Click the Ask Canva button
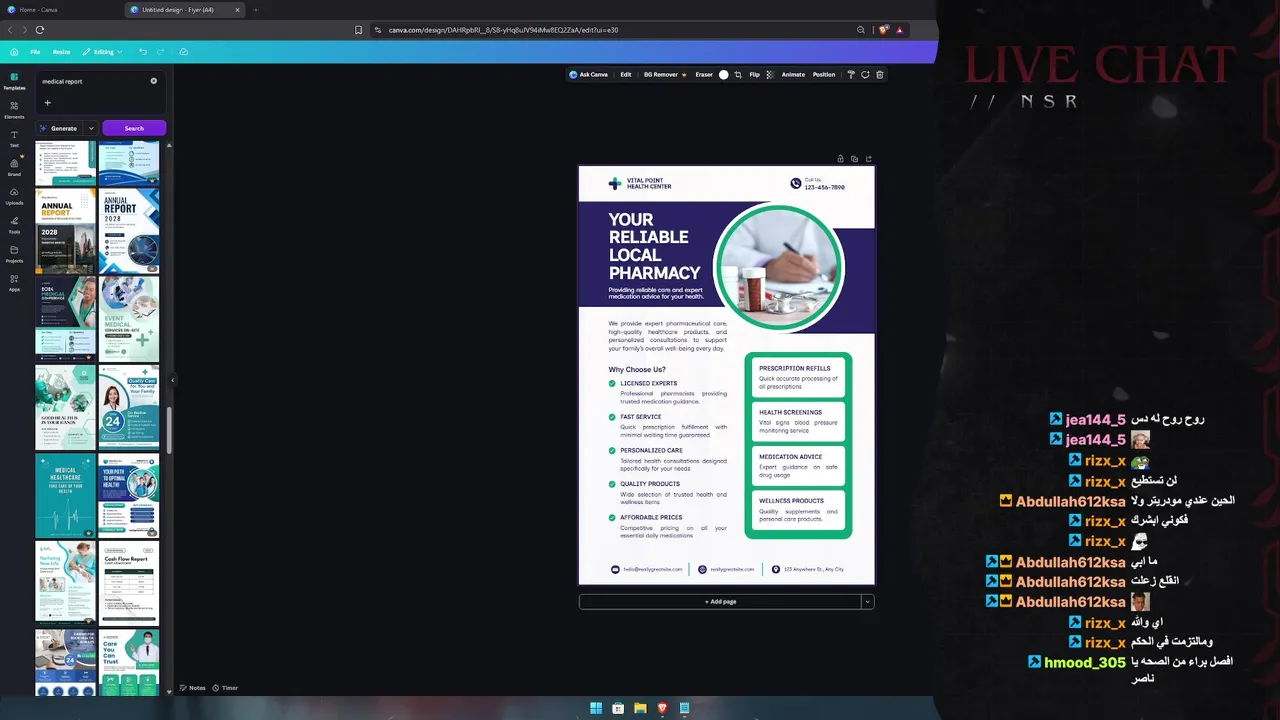 pyautogui.click(x=589, y=75)
